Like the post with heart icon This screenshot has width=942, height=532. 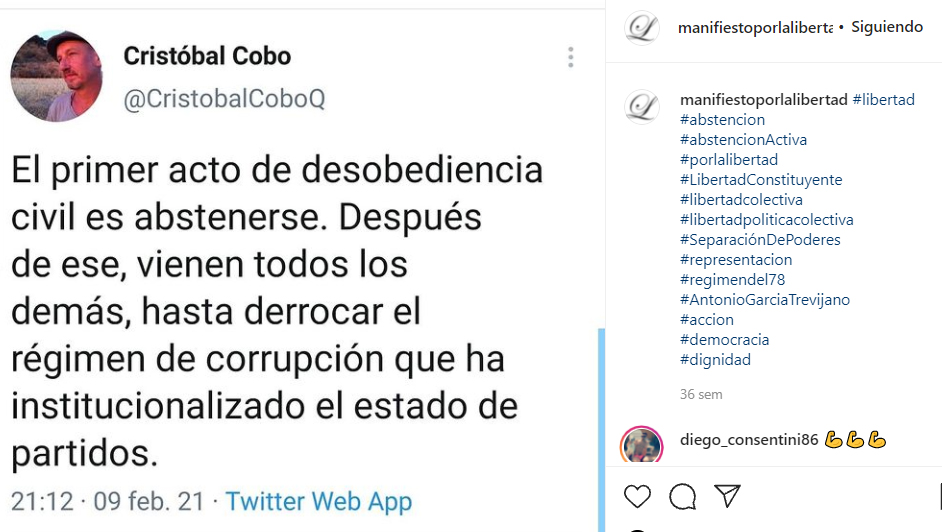tap(637, 497)
